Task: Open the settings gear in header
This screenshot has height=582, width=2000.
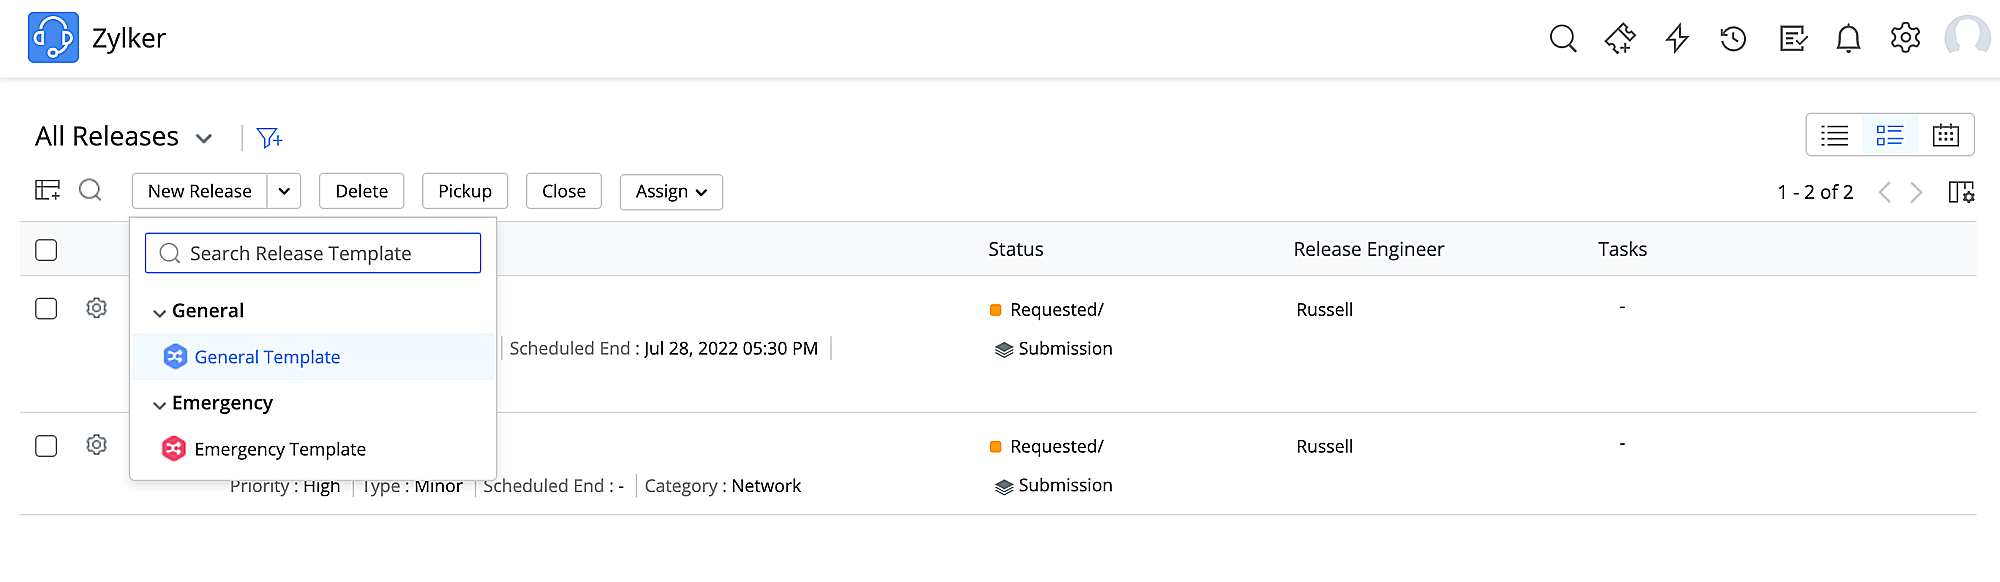Action: [x=1905, y=38]
